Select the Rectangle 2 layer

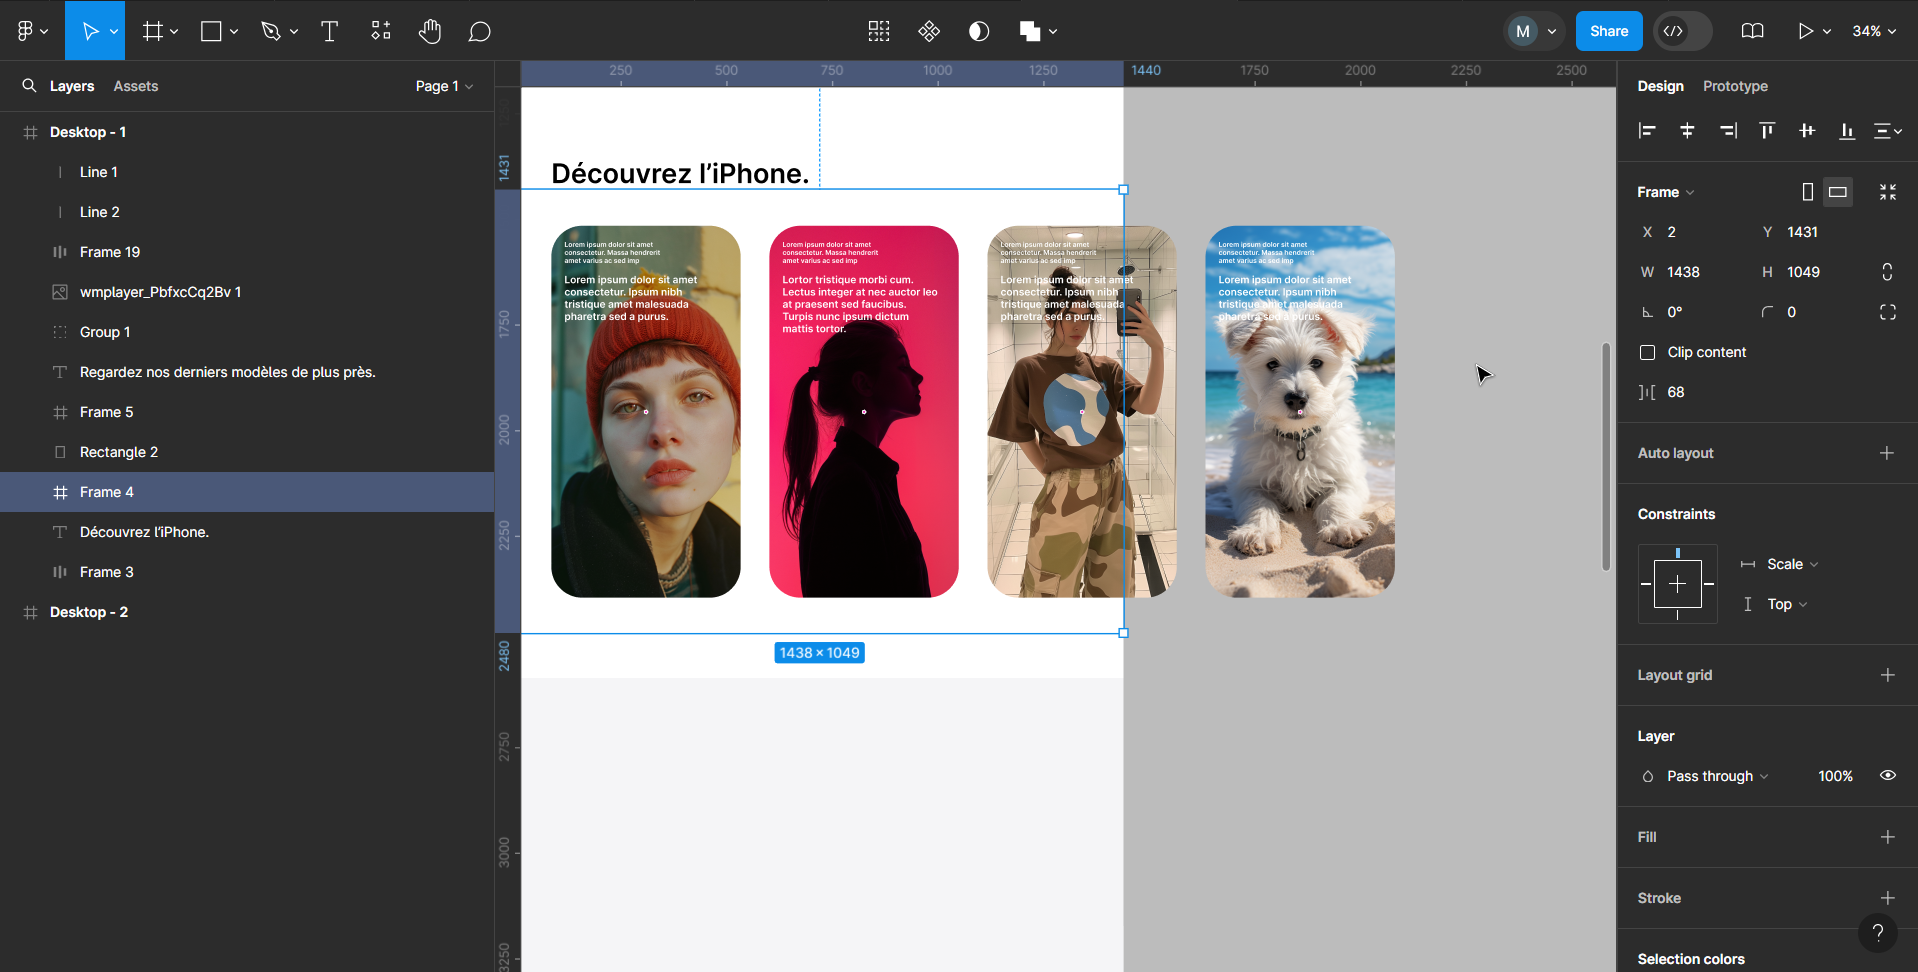247,452
